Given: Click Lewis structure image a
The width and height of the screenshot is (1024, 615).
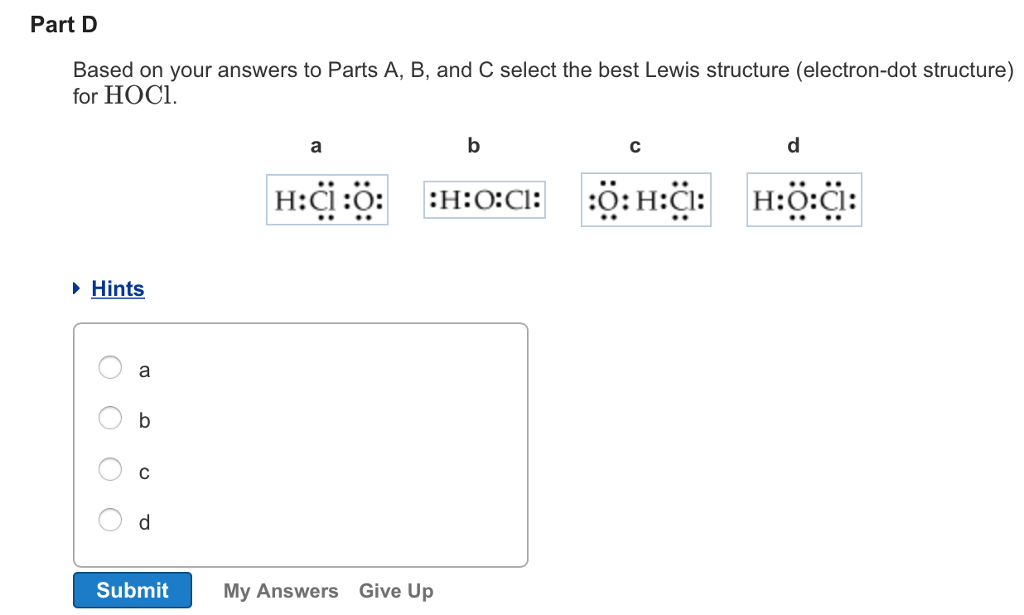Looking at the screenshot, I should pyautogui.click(x=327, y=199).
